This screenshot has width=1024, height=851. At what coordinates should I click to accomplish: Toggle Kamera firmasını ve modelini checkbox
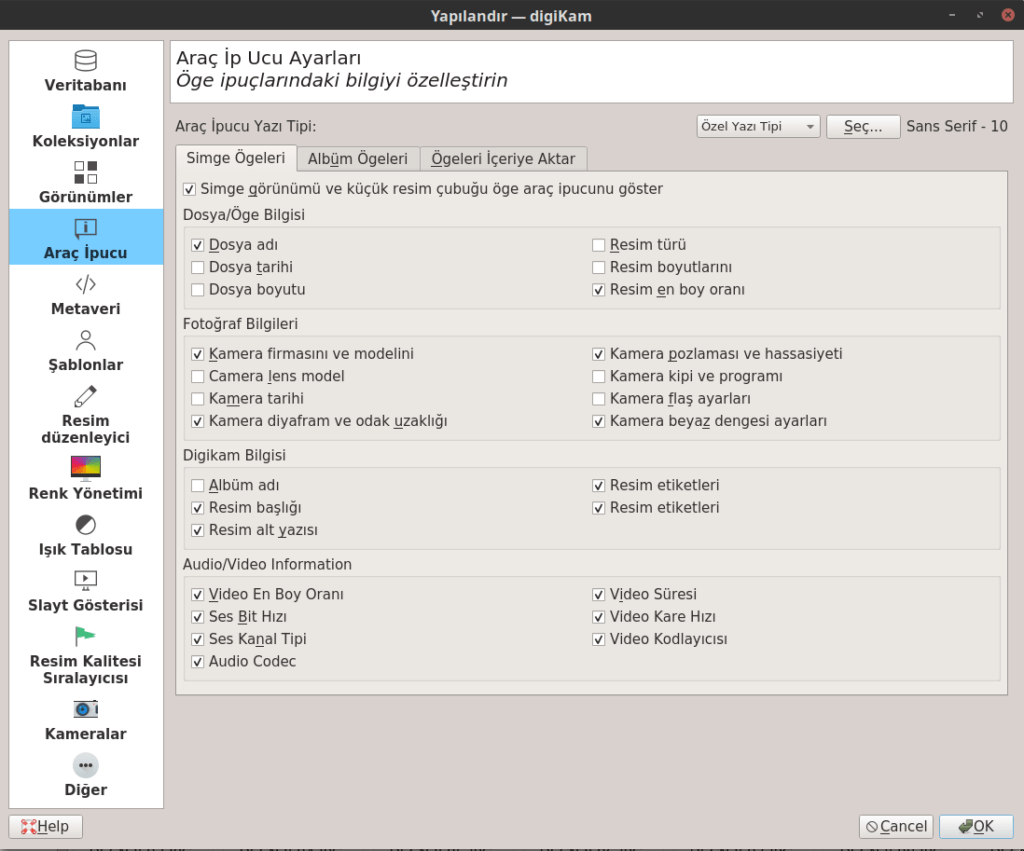[x=197, y=354]
